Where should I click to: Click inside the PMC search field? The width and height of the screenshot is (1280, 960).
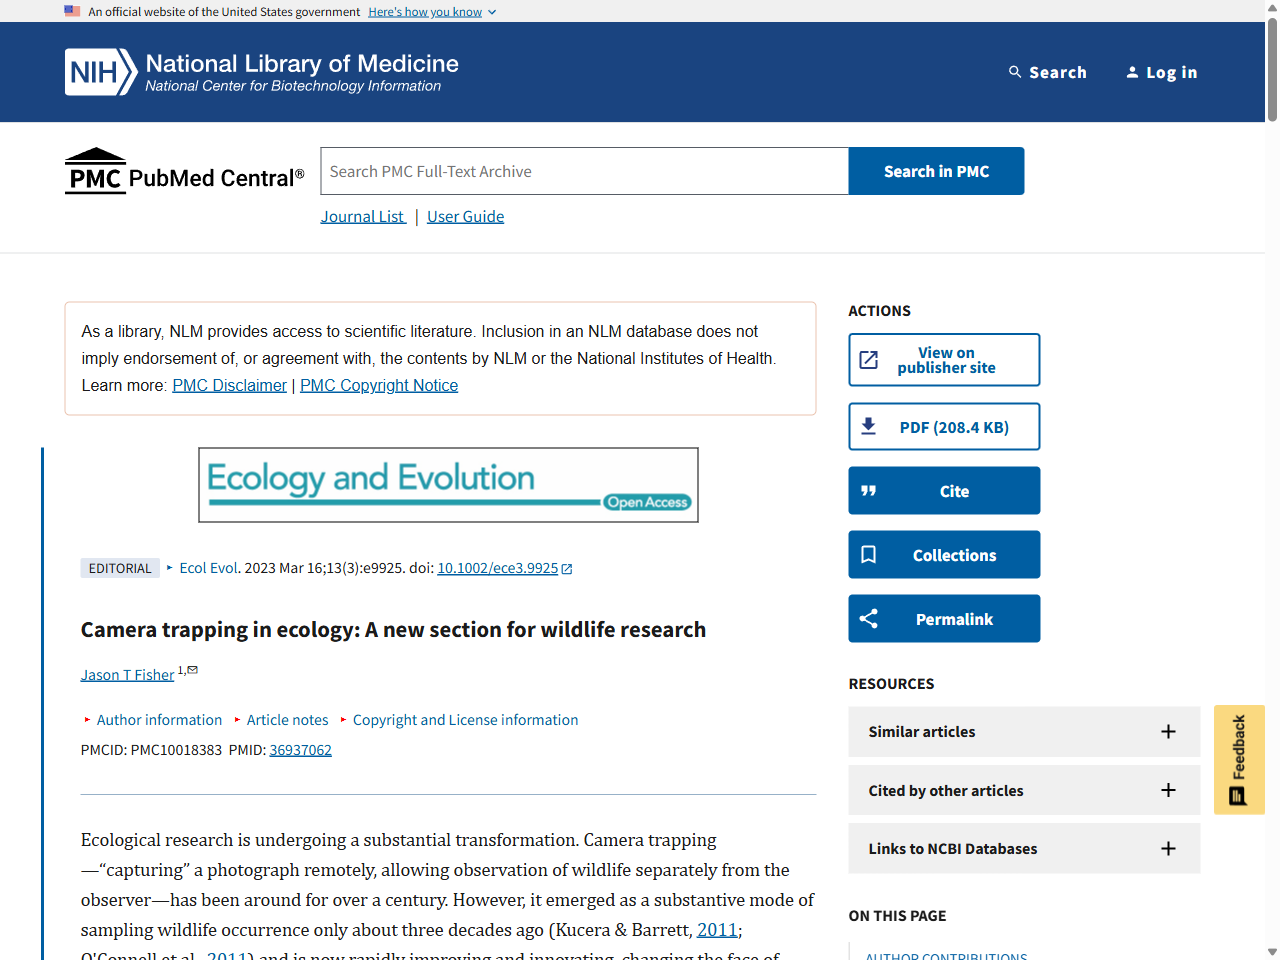point(584,170)
